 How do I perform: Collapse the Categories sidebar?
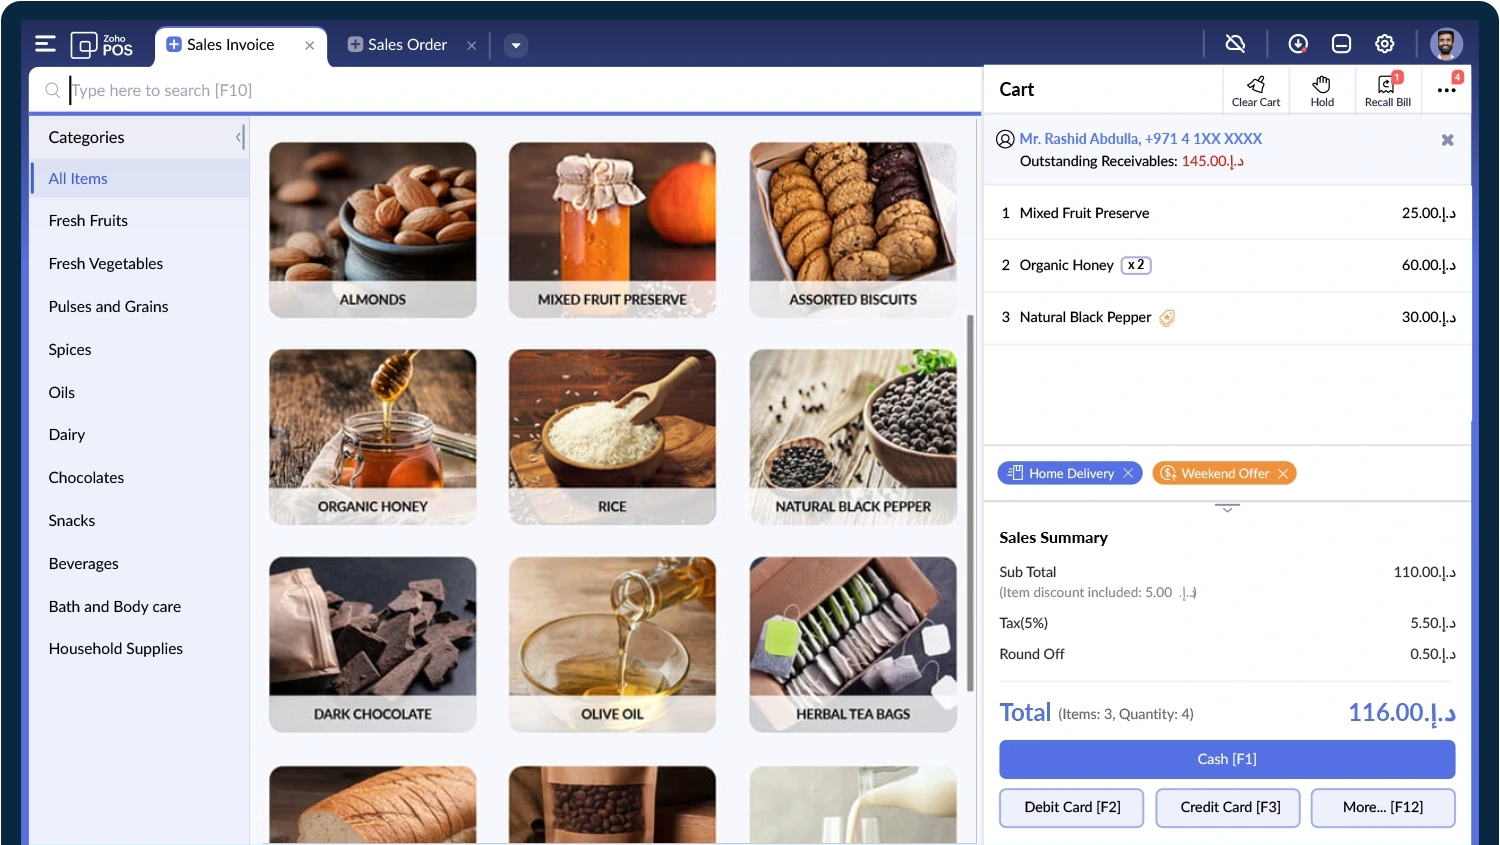point(239,137)
